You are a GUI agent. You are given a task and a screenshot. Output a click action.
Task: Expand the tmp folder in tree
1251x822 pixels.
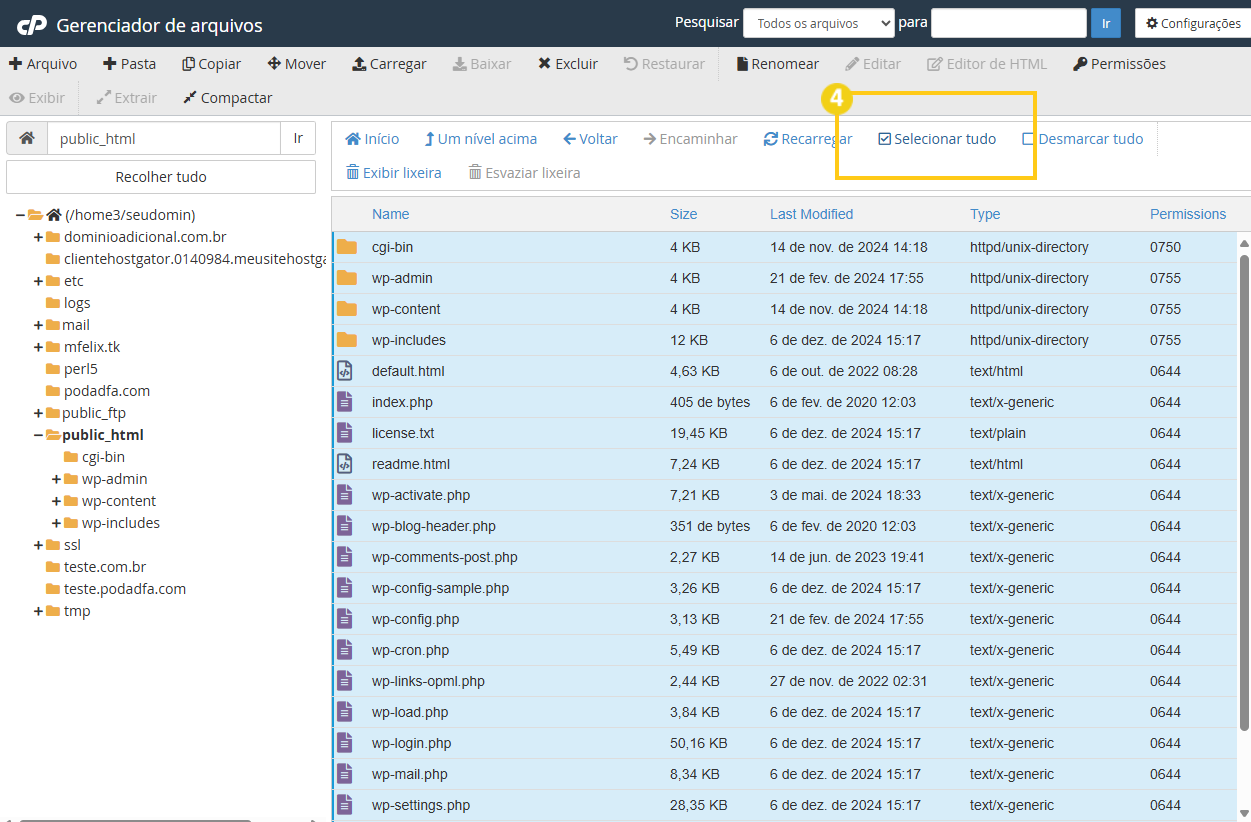(x=38, y=611)
